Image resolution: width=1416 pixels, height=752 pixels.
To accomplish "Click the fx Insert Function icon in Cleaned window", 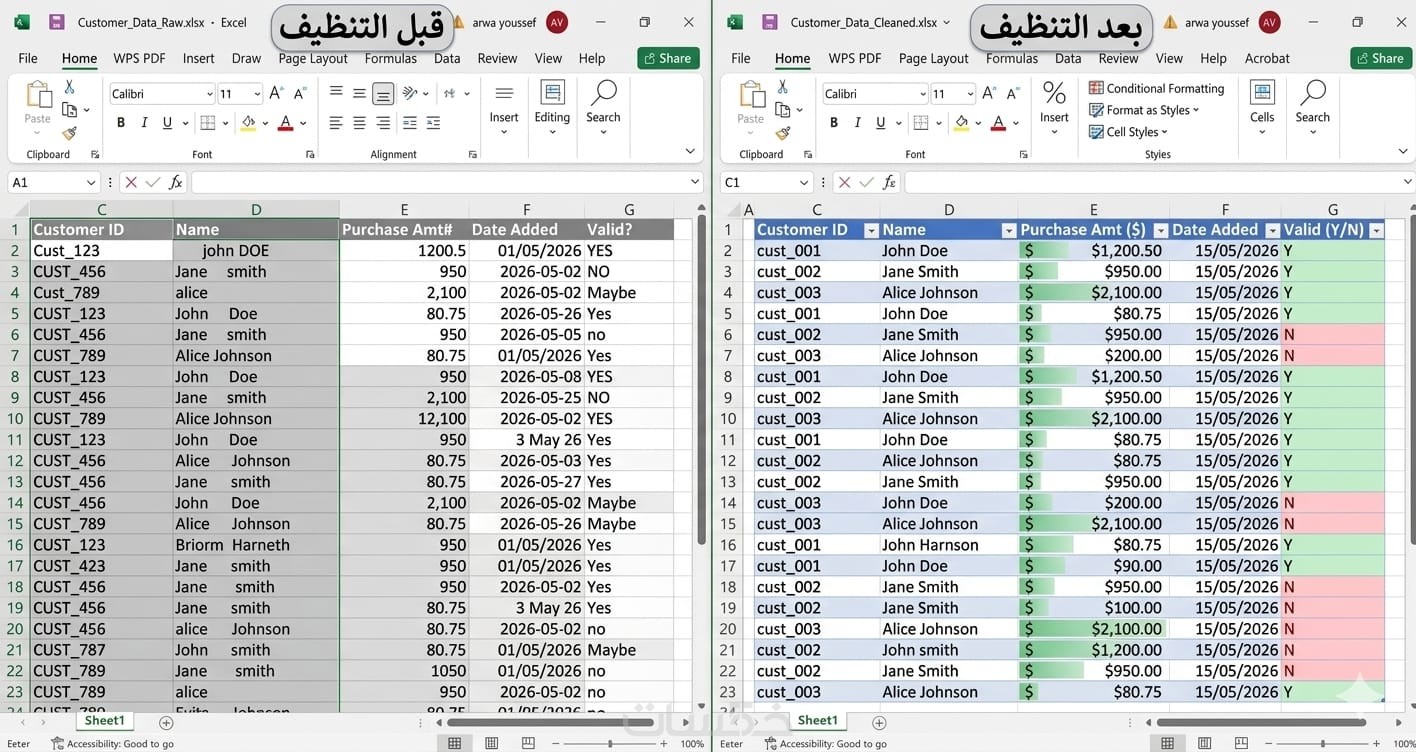I will point(890,182).
